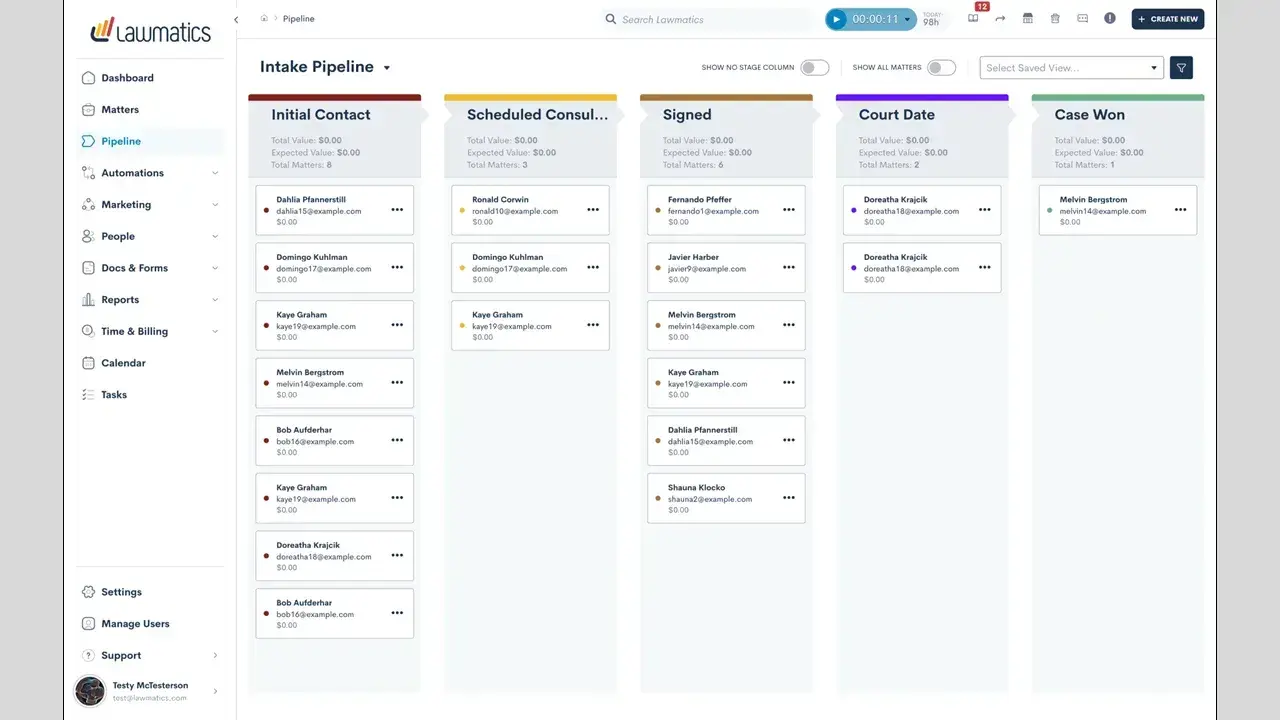The width and height of the screenshot is (1280, 720).
Task: Click the Reports sidebar icon
Action: click(x=90, y=299)
